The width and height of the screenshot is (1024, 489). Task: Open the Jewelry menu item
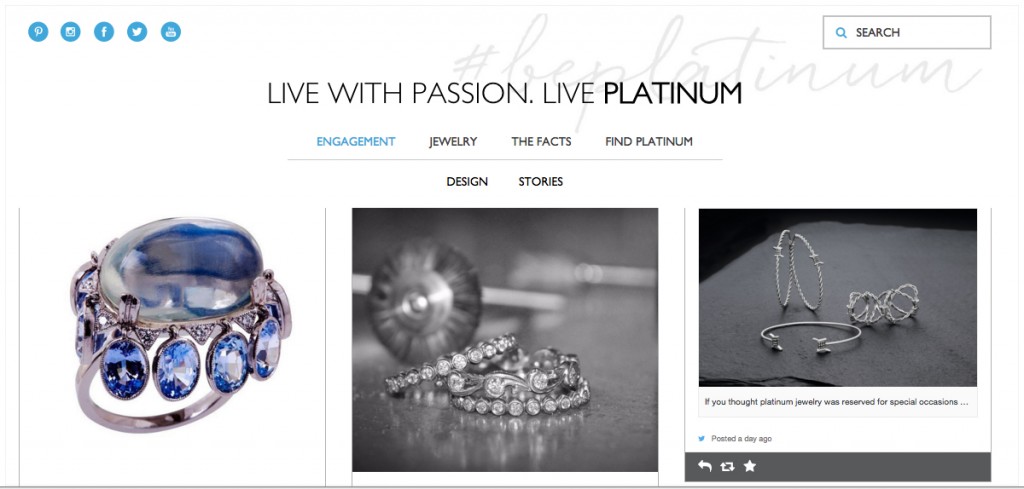pyautogui.click(x=453, y=142)
